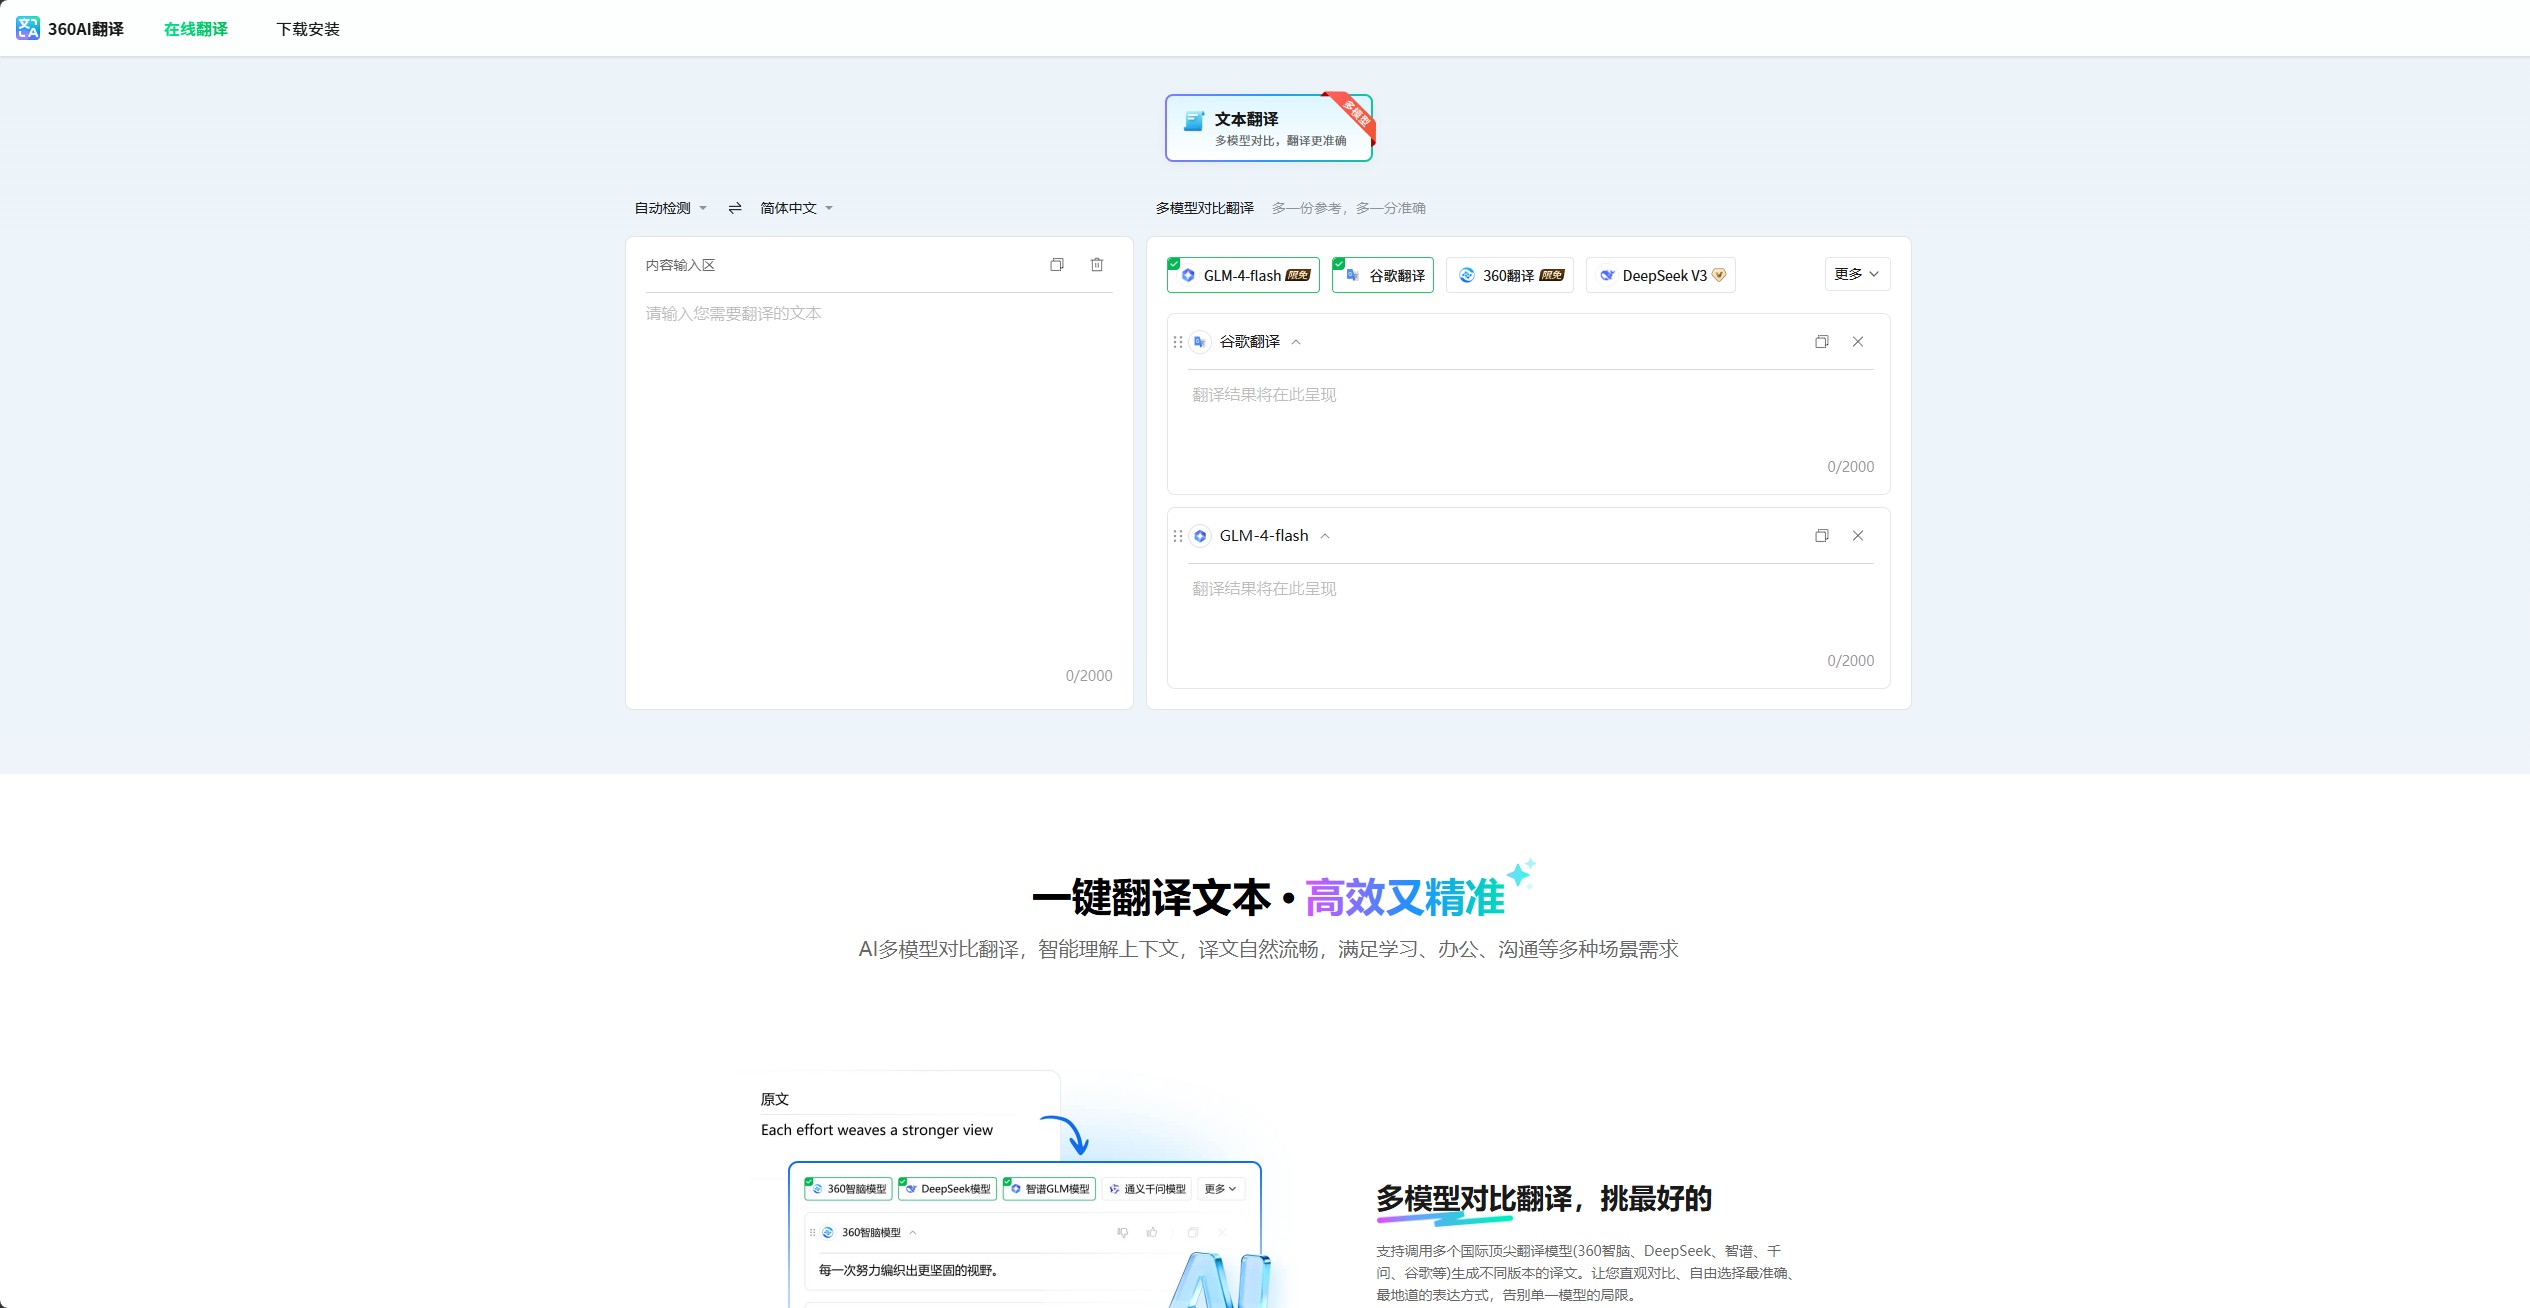Toggle the GLM-4-flash model option
2530x1308 pixels.
pos(1243,275)
